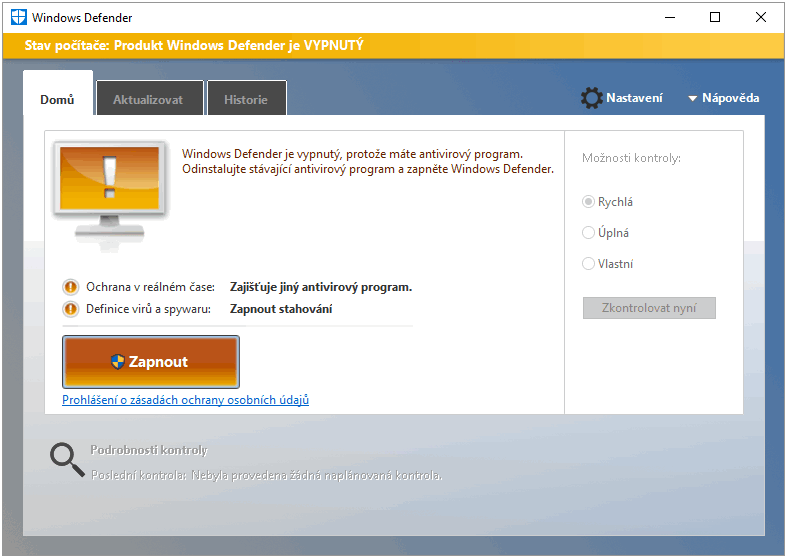Open Nastavení via the gear icon

click(592, 98)
